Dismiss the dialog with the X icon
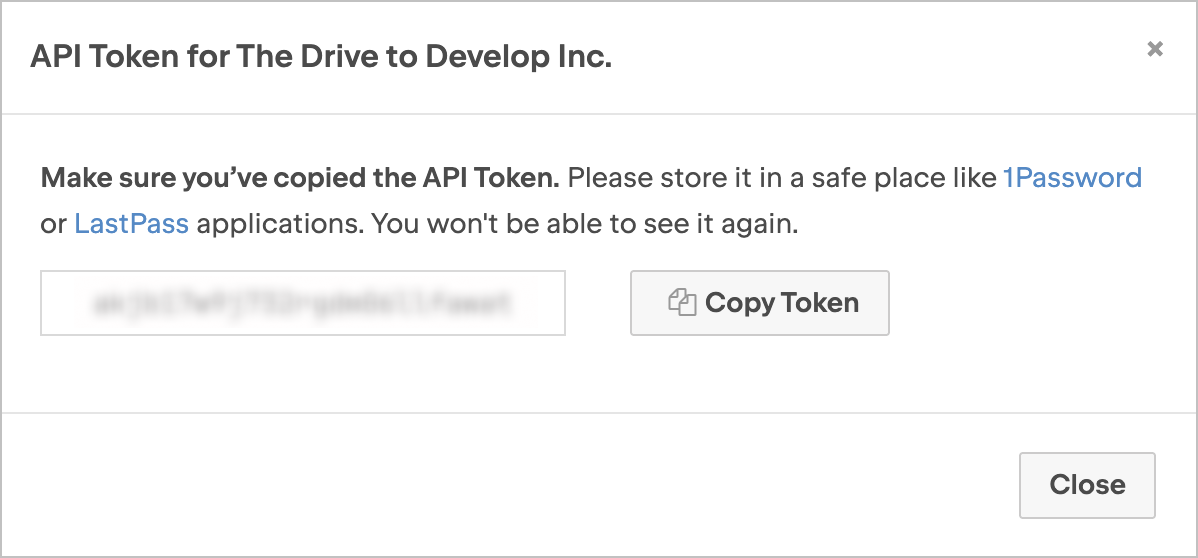The width and height of the screenshot is (1198, 558). pyautogui.click(x=1155, y=49)
